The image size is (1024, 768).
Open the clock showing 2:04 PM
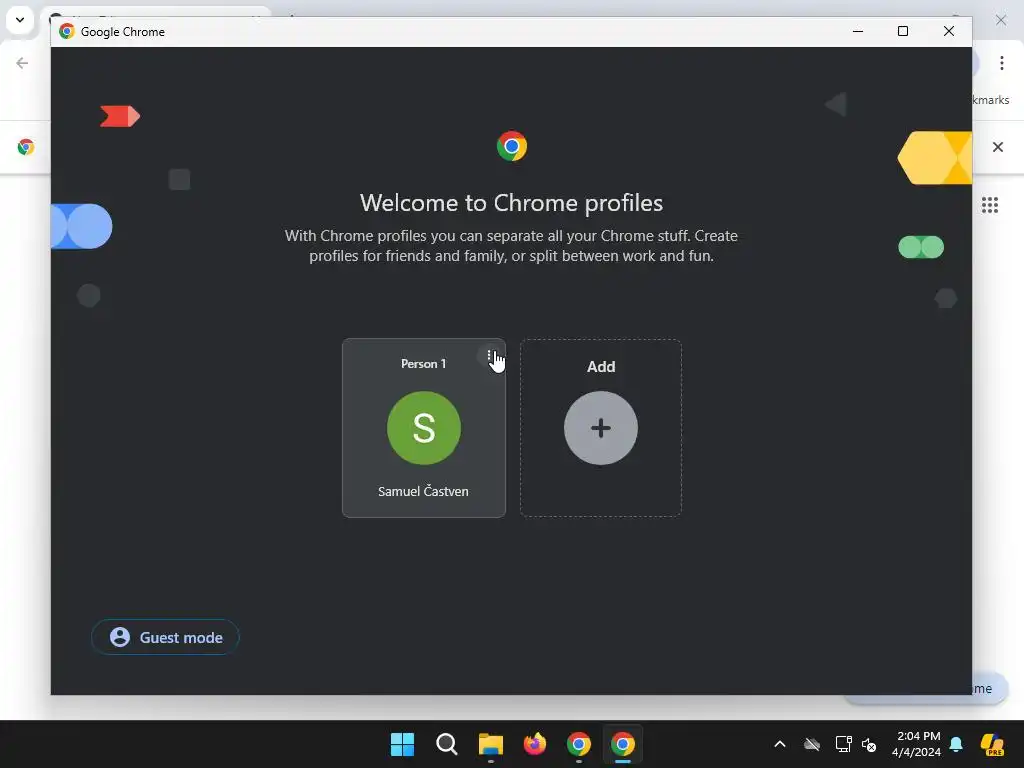click(x=916, y=744)
